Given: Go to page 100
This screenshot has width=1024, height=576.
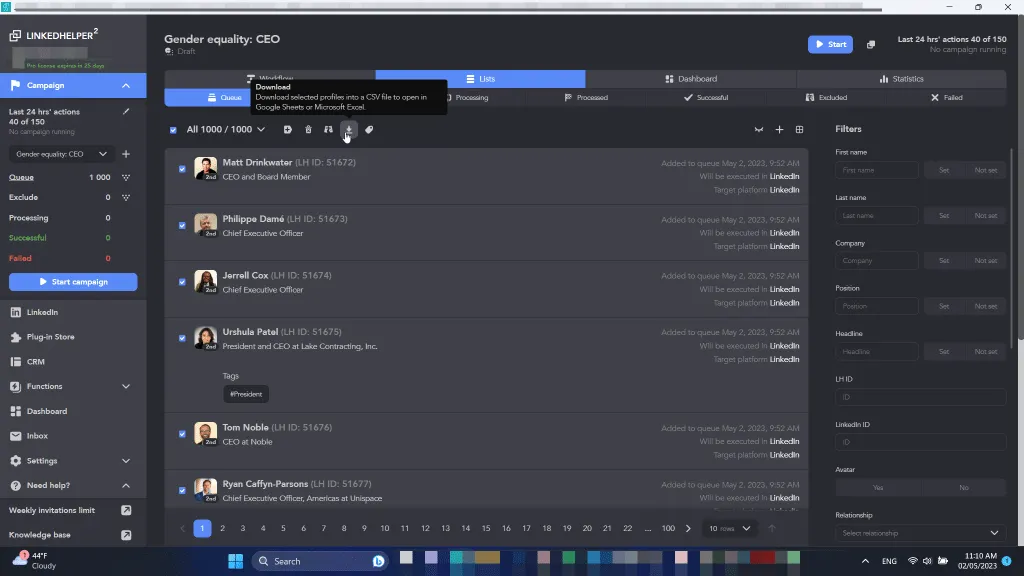Looking at the screenshot, I should tap(668, 528).
